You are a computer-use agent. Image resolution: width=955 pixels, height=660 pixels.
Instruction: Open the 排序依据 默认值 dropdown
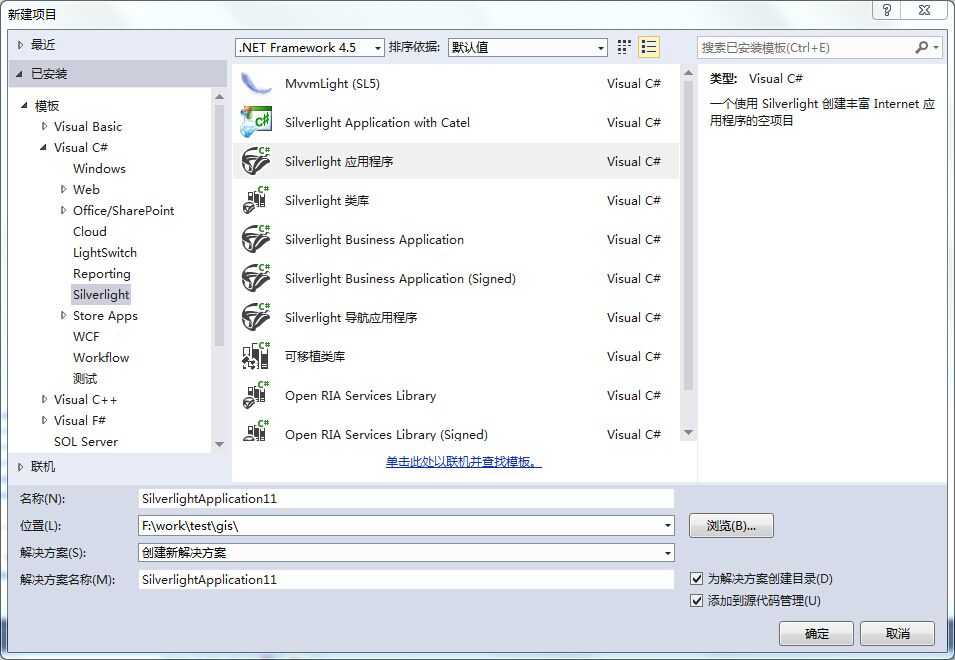601,47
